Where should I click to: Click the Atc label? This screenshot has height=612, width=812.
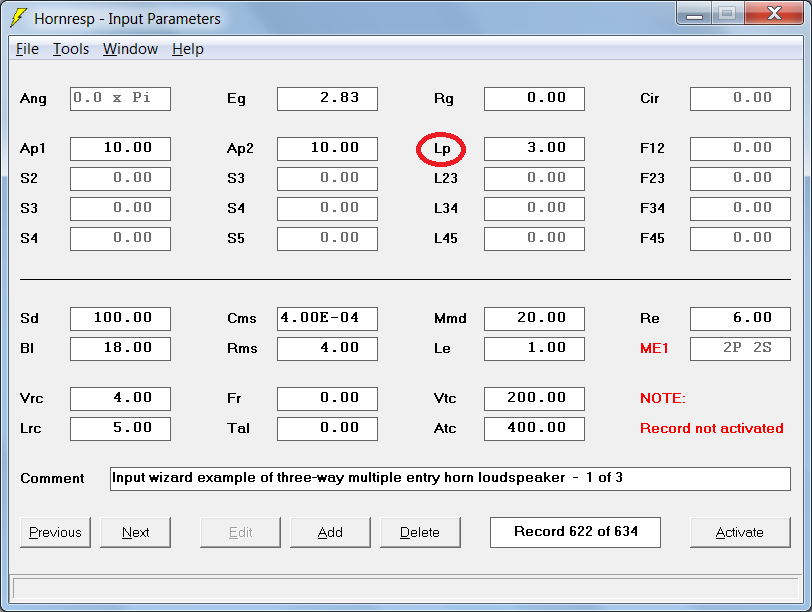click(x=445, y=428)
